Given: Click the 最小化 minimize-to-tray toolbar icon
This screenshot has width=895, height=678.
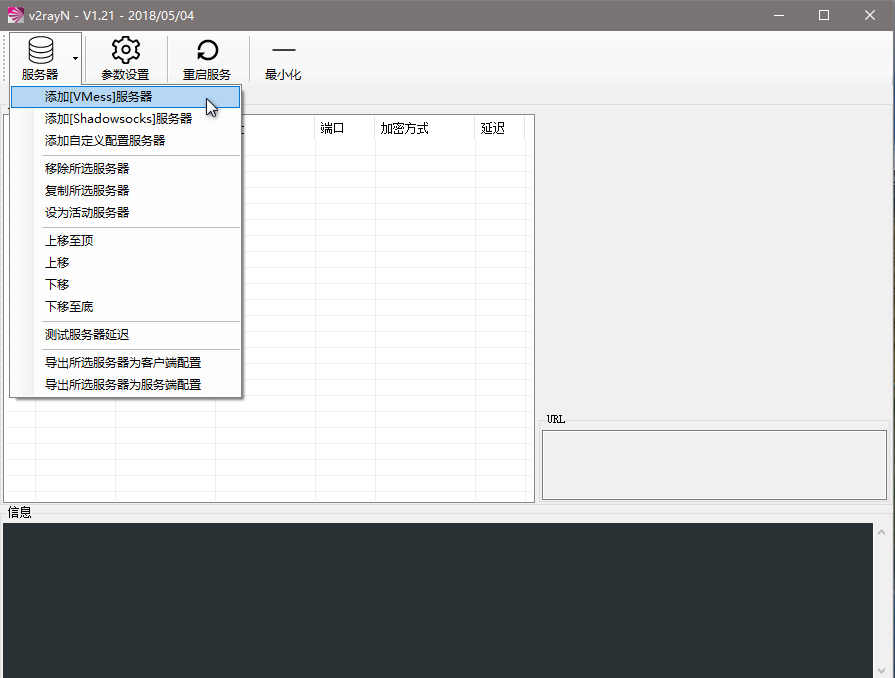Looking at the screenshot, I should (x=283, y=50).
